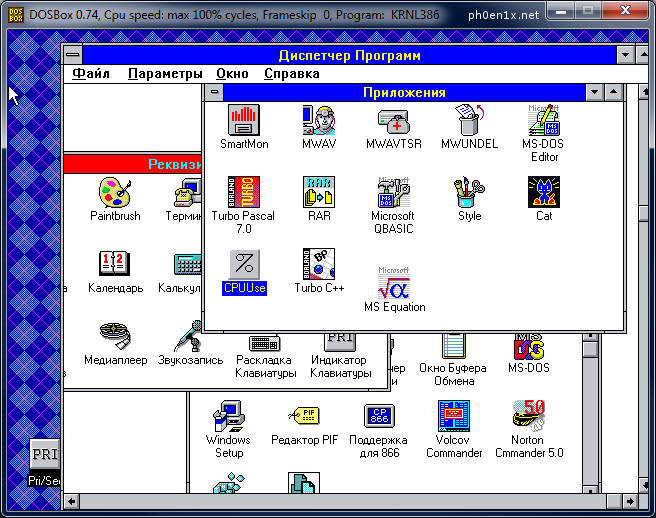Open the Файл menu

click(91, 74)
